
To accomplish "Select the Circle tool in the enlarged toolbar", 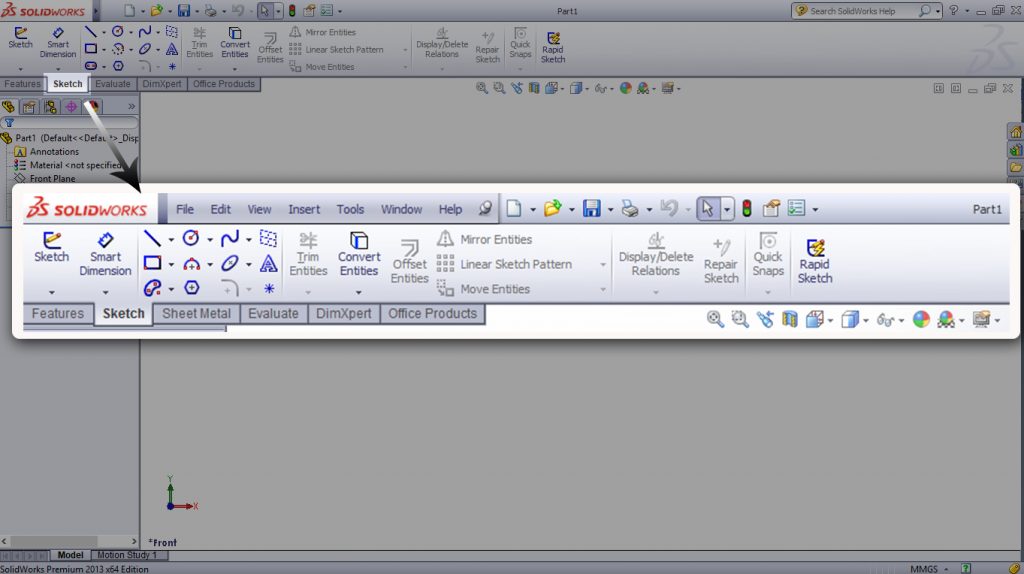I will [191, 238].
